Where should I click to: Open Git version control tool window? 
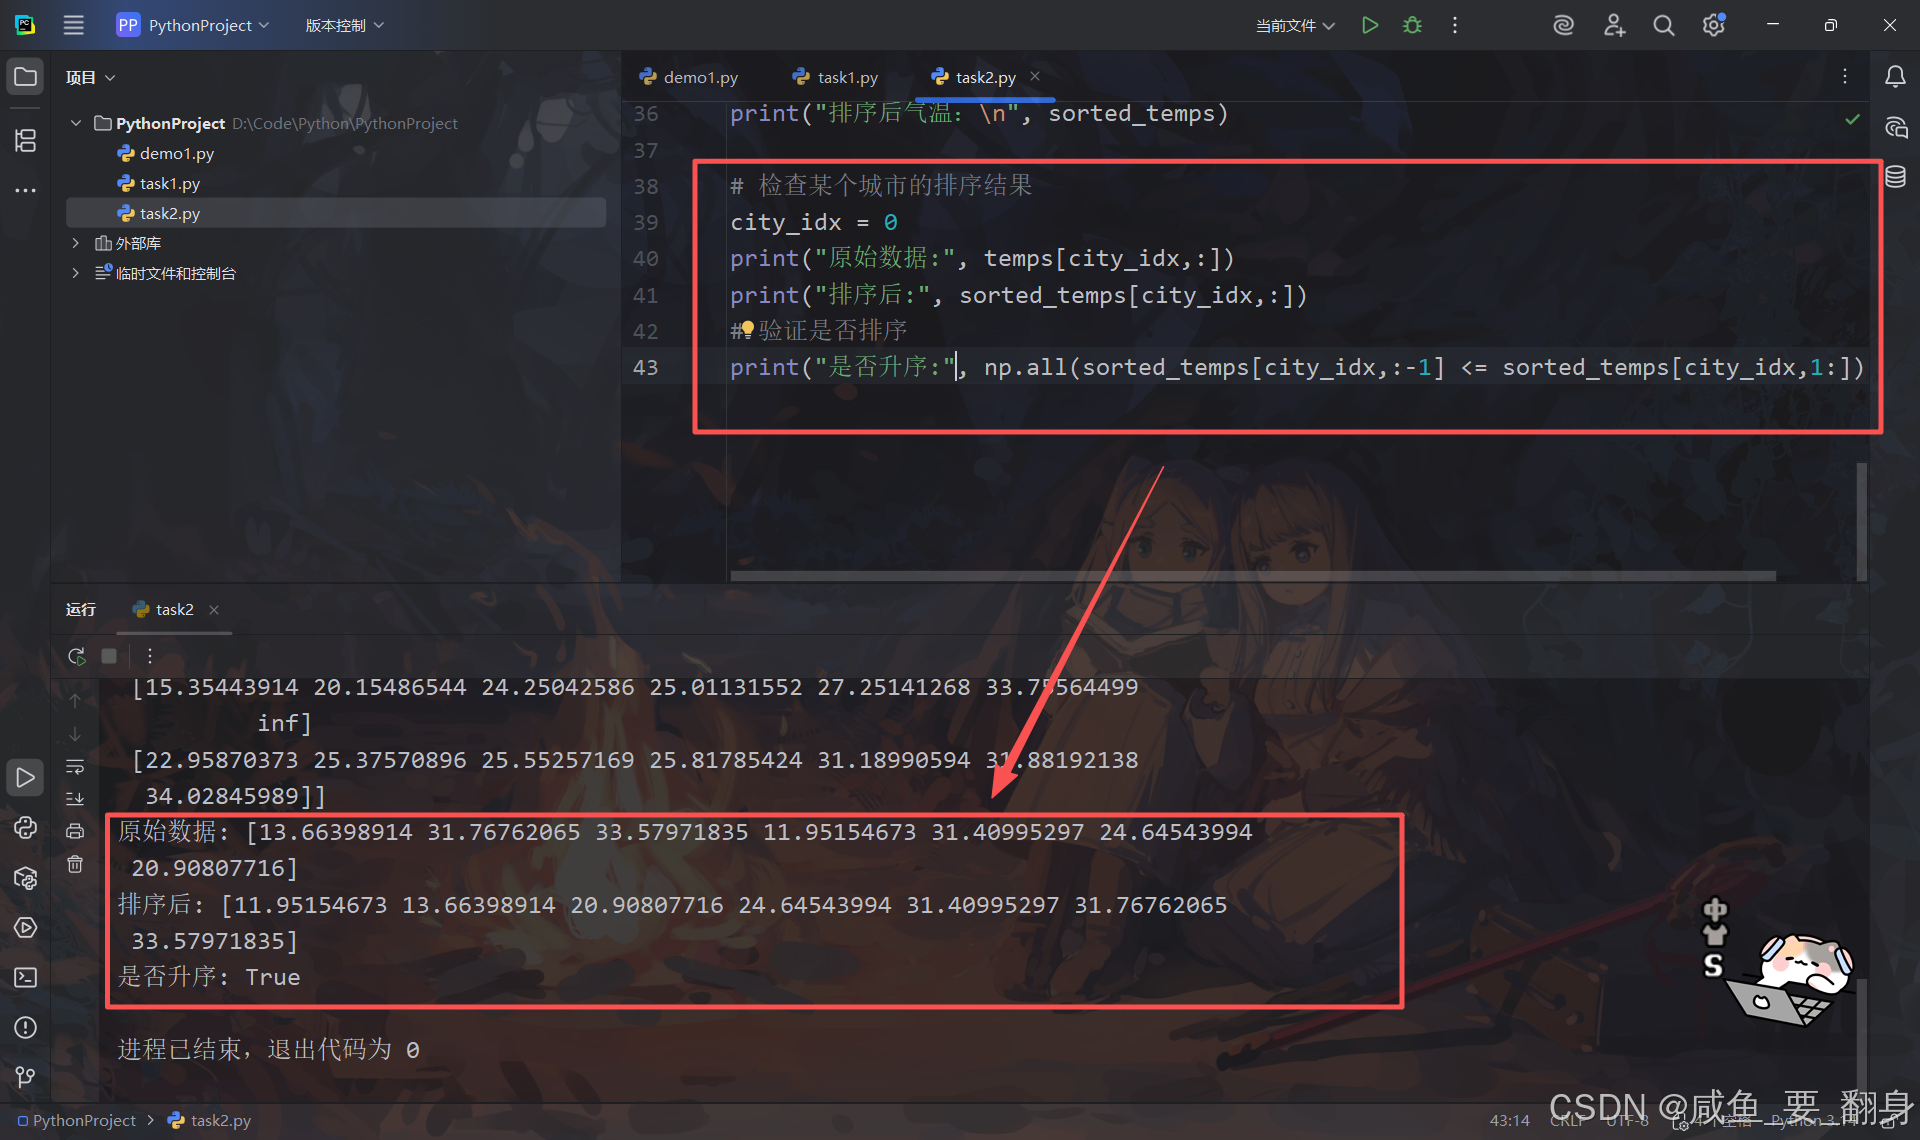[x=25, y=1076]
